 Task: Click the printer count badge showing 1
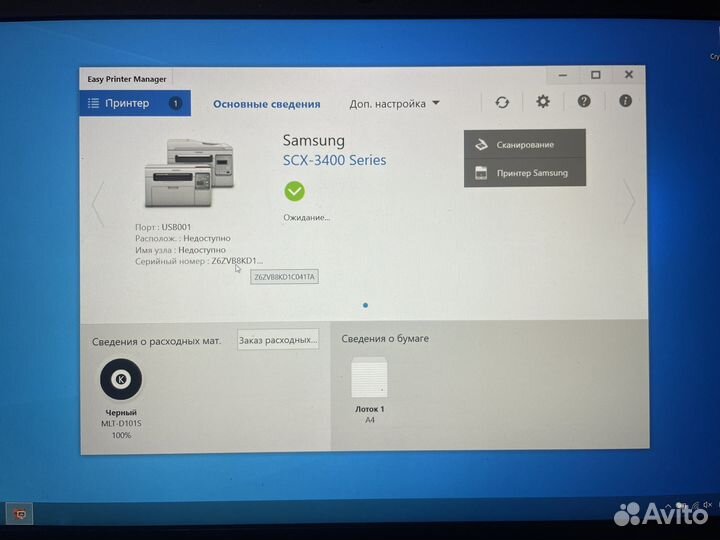click(x=175, y=103)
